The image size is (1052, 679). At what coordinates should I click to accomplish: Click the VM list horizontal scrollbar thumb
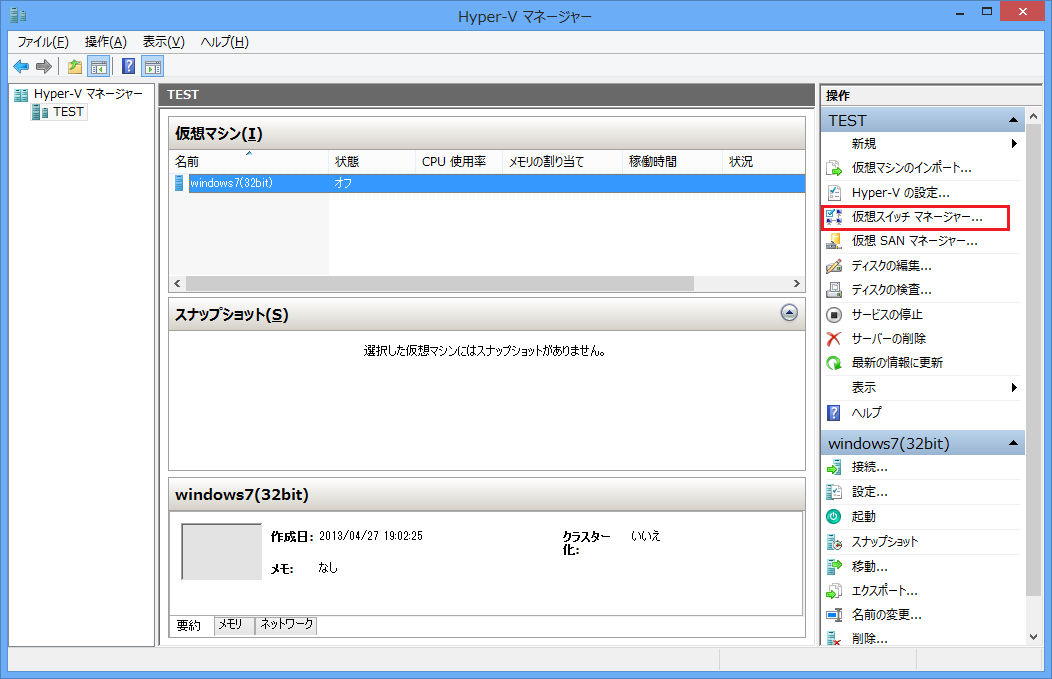coord(439,284)
